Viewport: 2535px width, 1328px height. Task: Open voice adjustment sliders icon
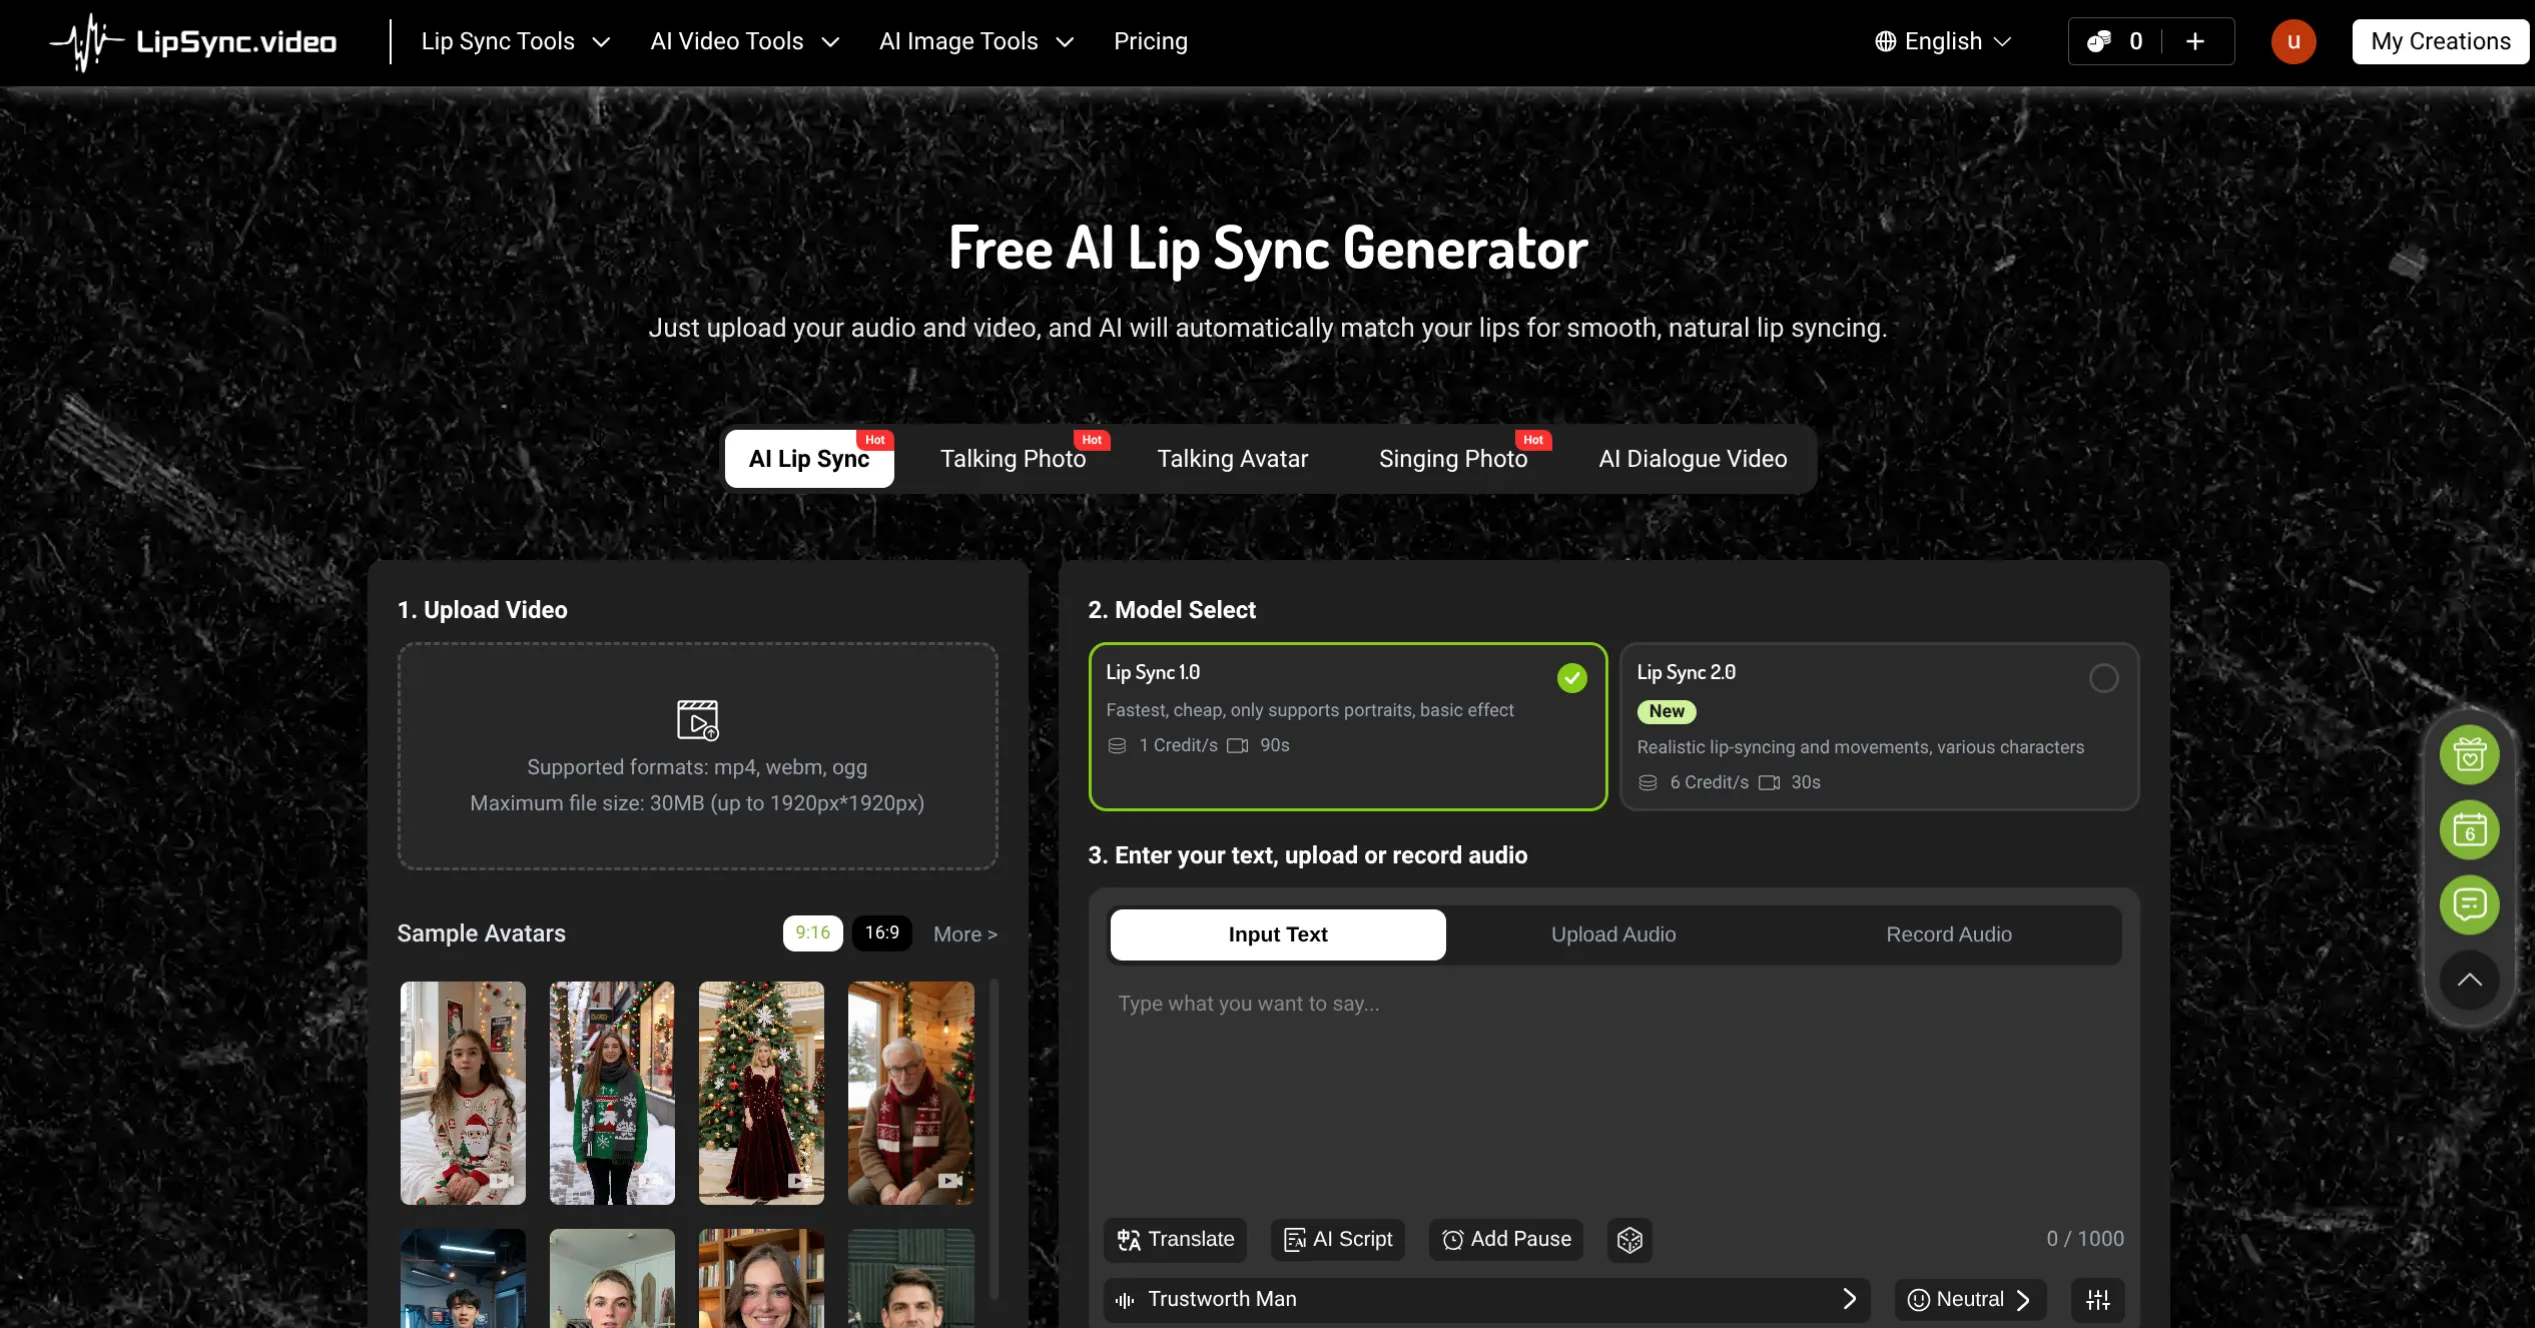click(x=2097, y=1299)
